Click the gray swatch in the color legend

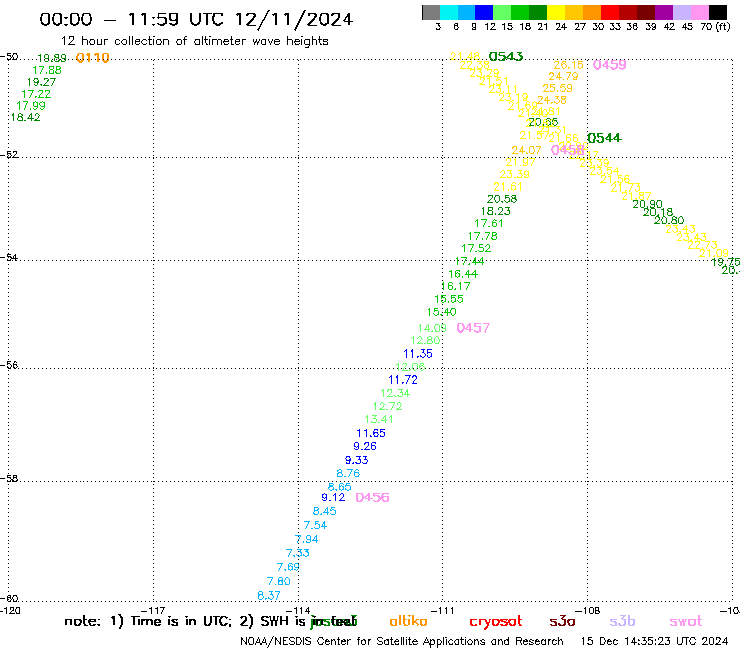[431, 12]
